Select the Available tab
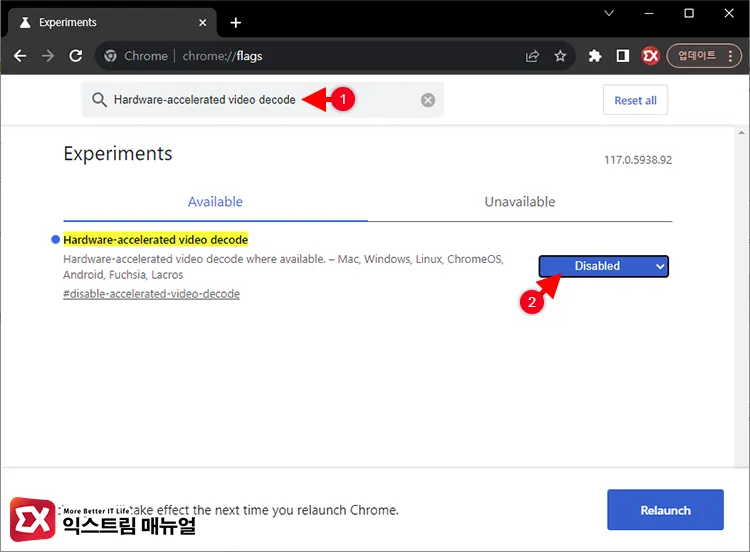This screenshot has height=552, width=750. [x=215, y=201]
